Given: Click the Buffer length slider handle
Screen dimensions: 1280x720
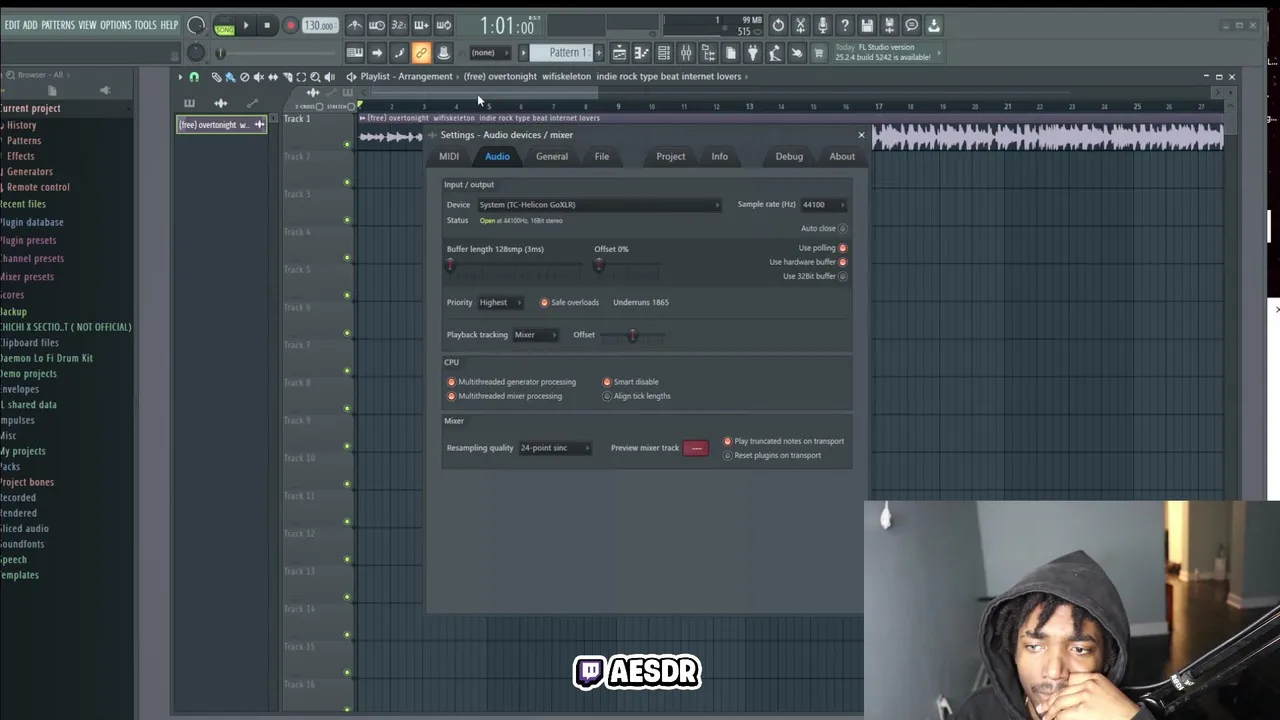Looking at the screenshot, I should pyautogui.click(x=450, y=265).
